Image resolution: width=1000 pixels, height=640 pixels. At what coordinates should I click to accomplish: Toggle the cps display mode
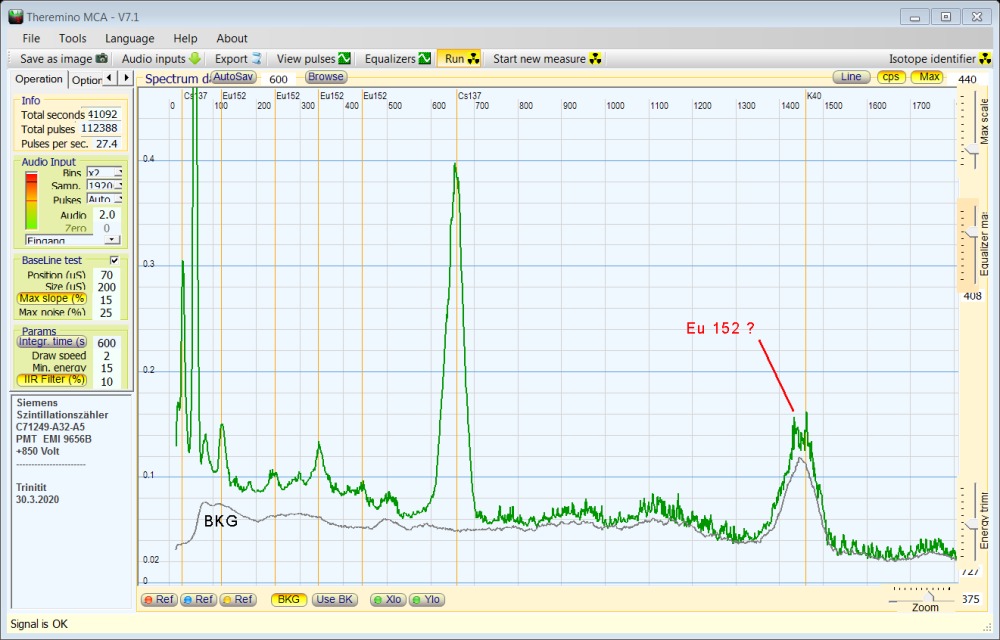(x=890, y=77)
